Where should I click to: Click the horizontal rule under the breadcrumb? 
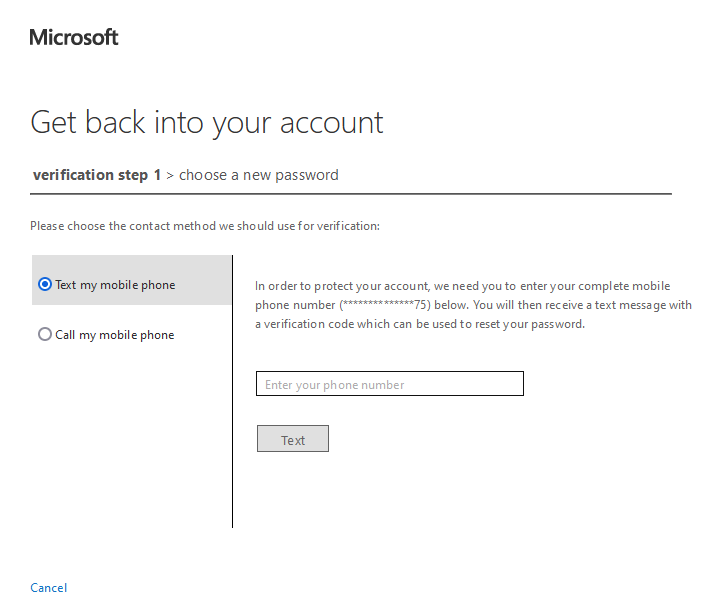[350, 193]
